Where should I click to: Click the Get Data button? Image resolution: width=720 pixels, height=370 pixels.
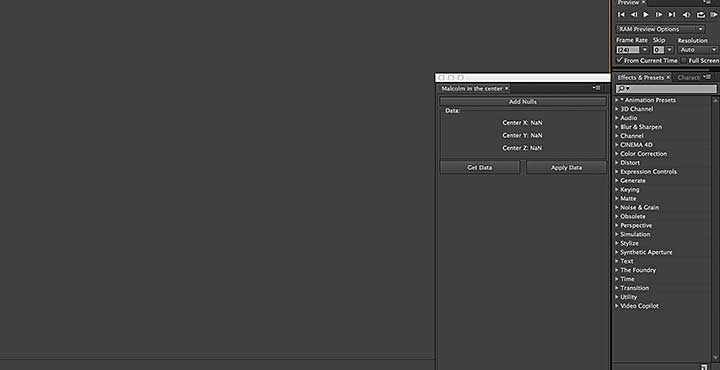click(x=479, y=168)
